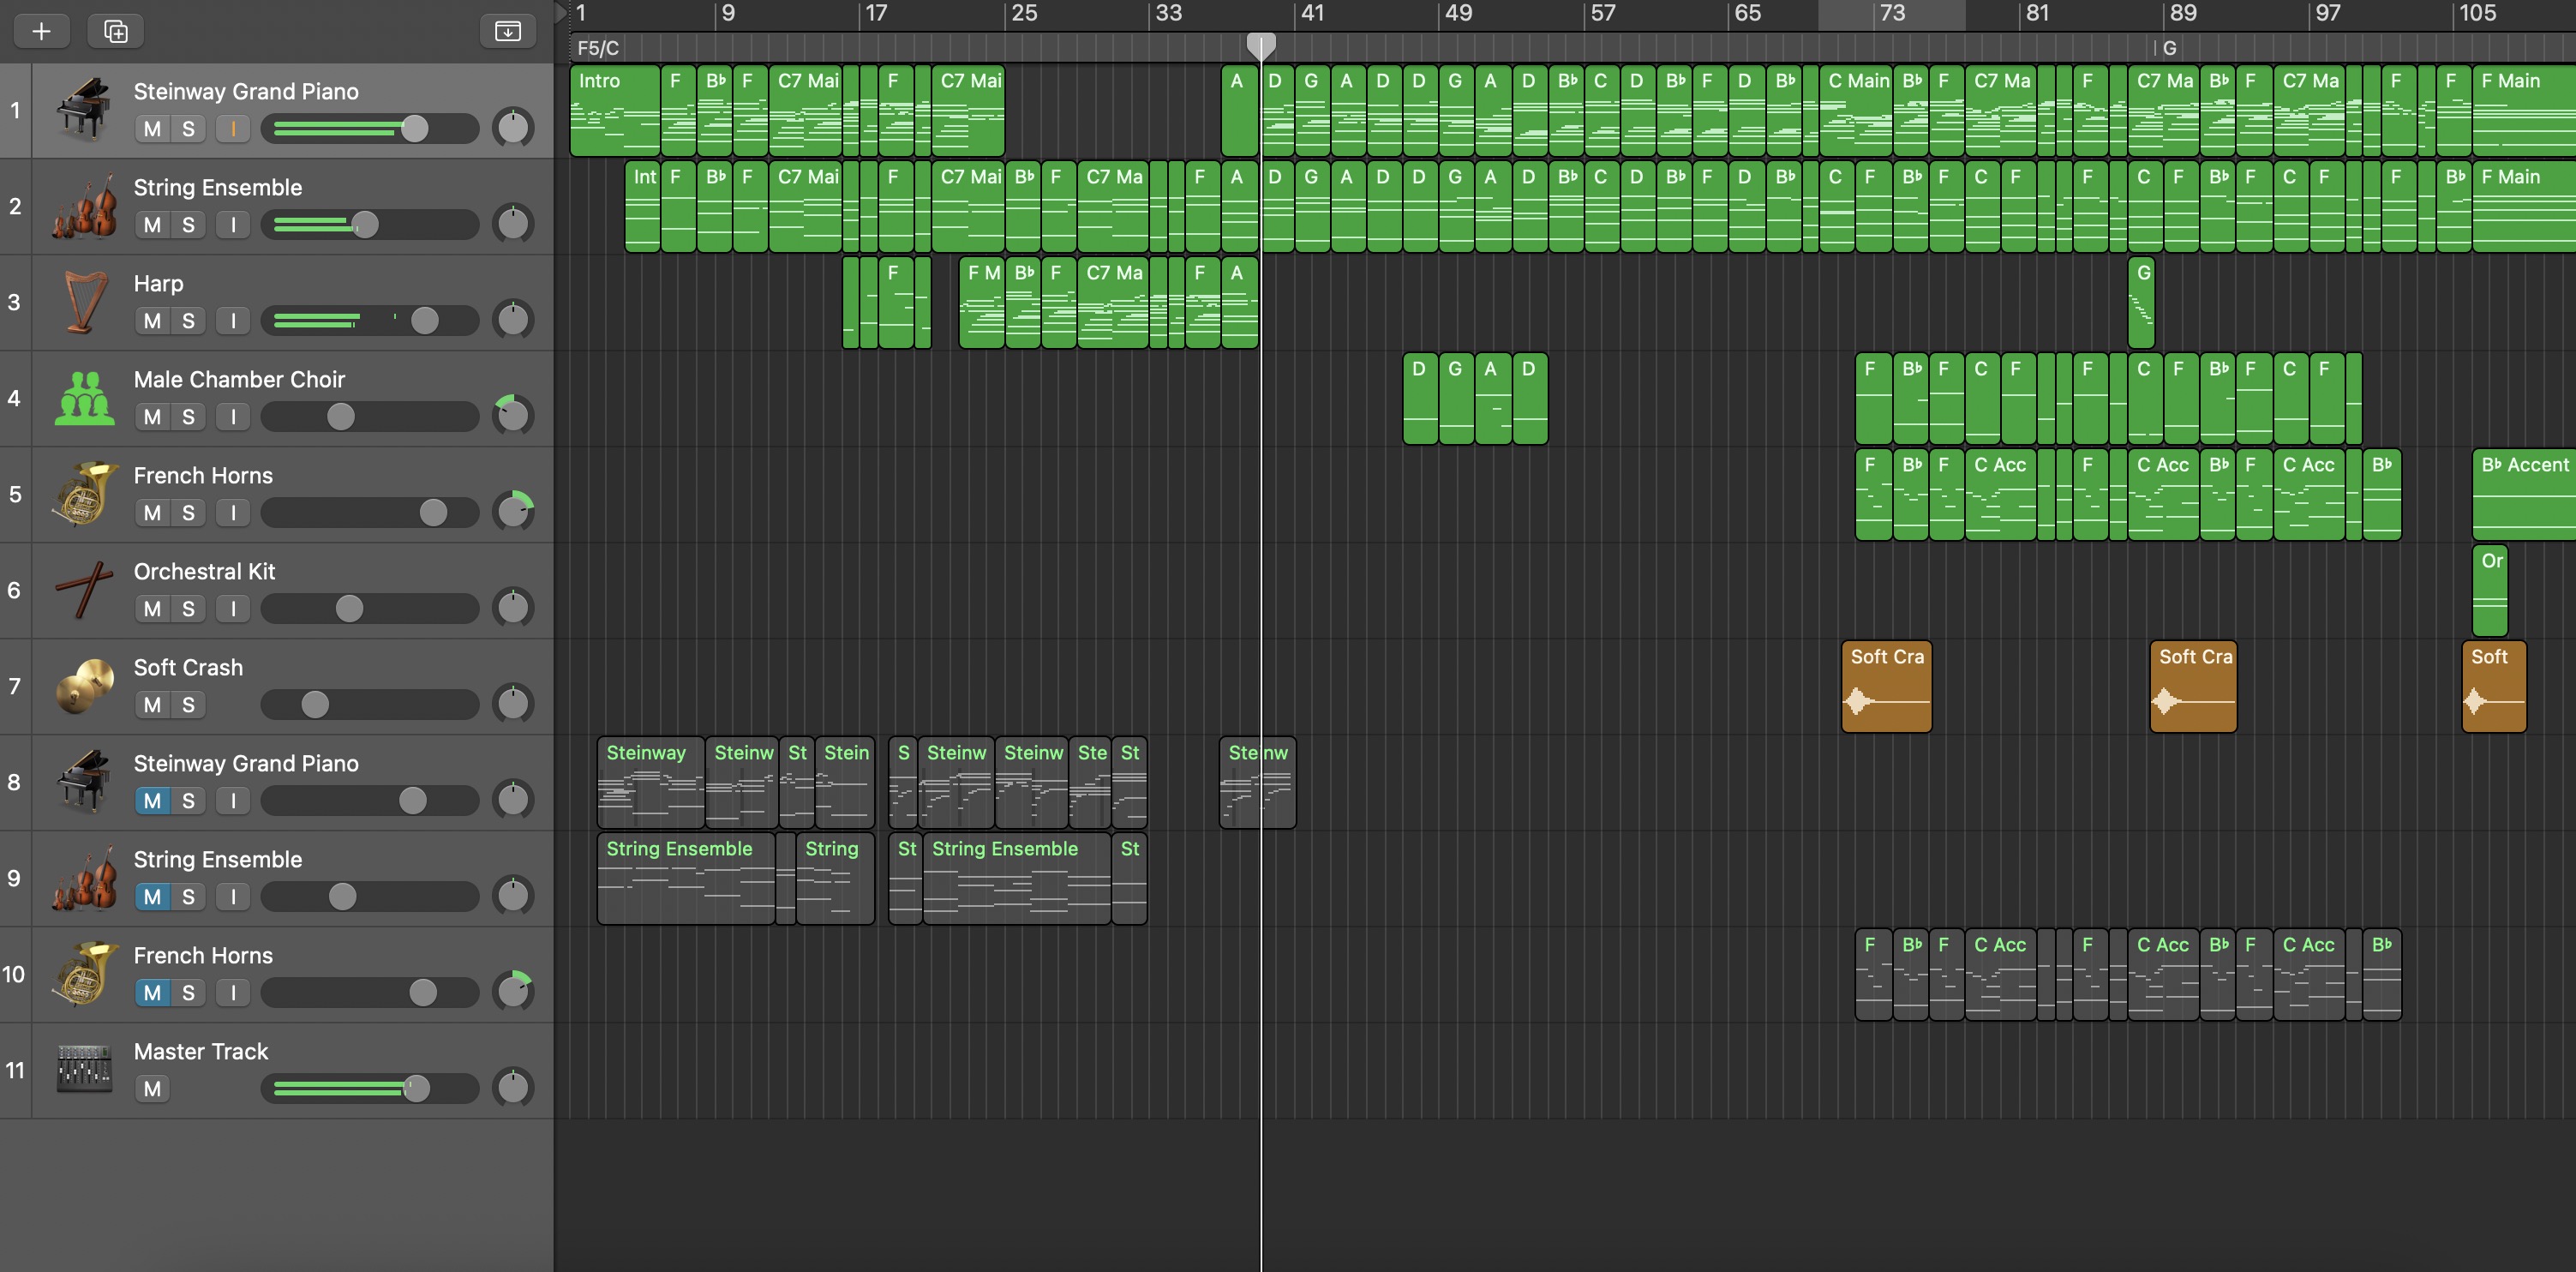
Task: Click the add new track plus button
Action: [x=41, y=31]
